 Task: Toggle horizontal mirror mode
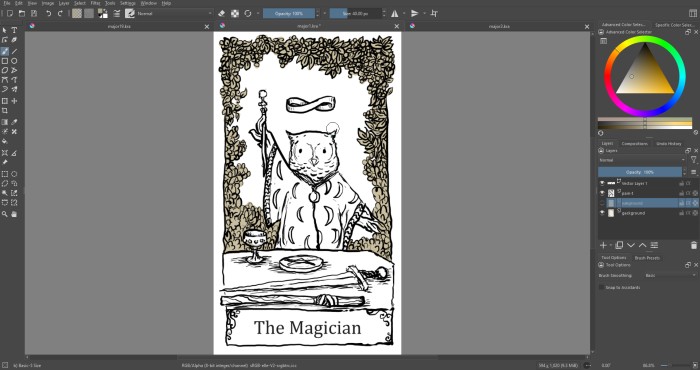click(x=395, y=13)
